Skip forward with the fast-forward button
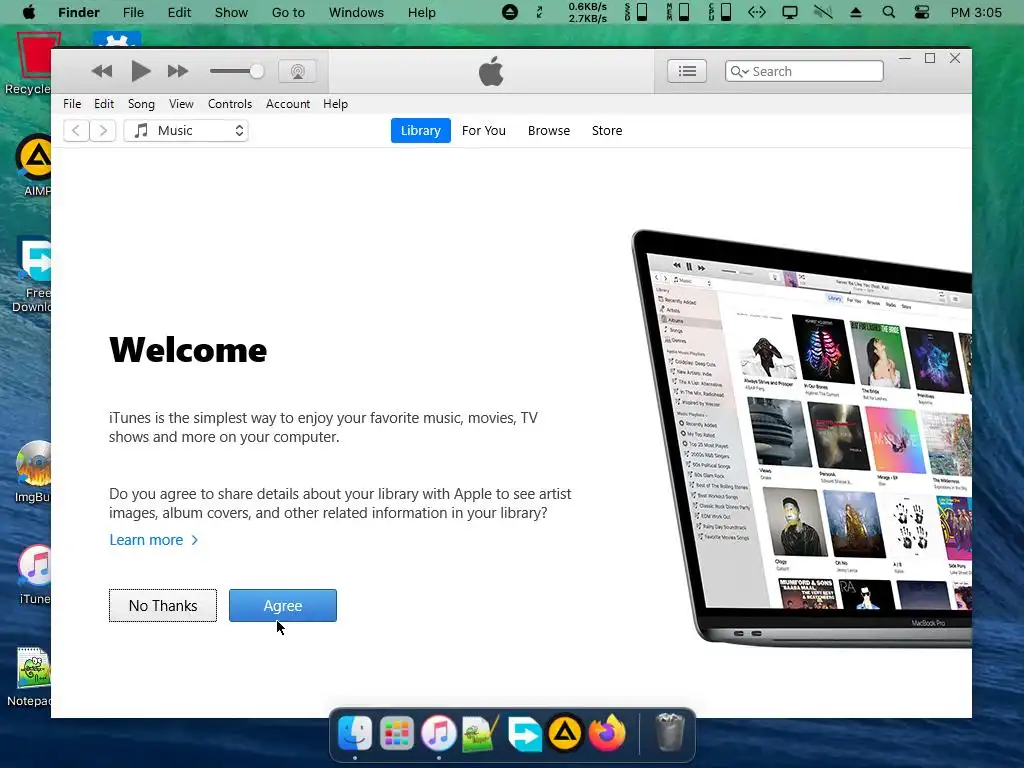Screen dimensions: 1024x768 click(178, 71)
